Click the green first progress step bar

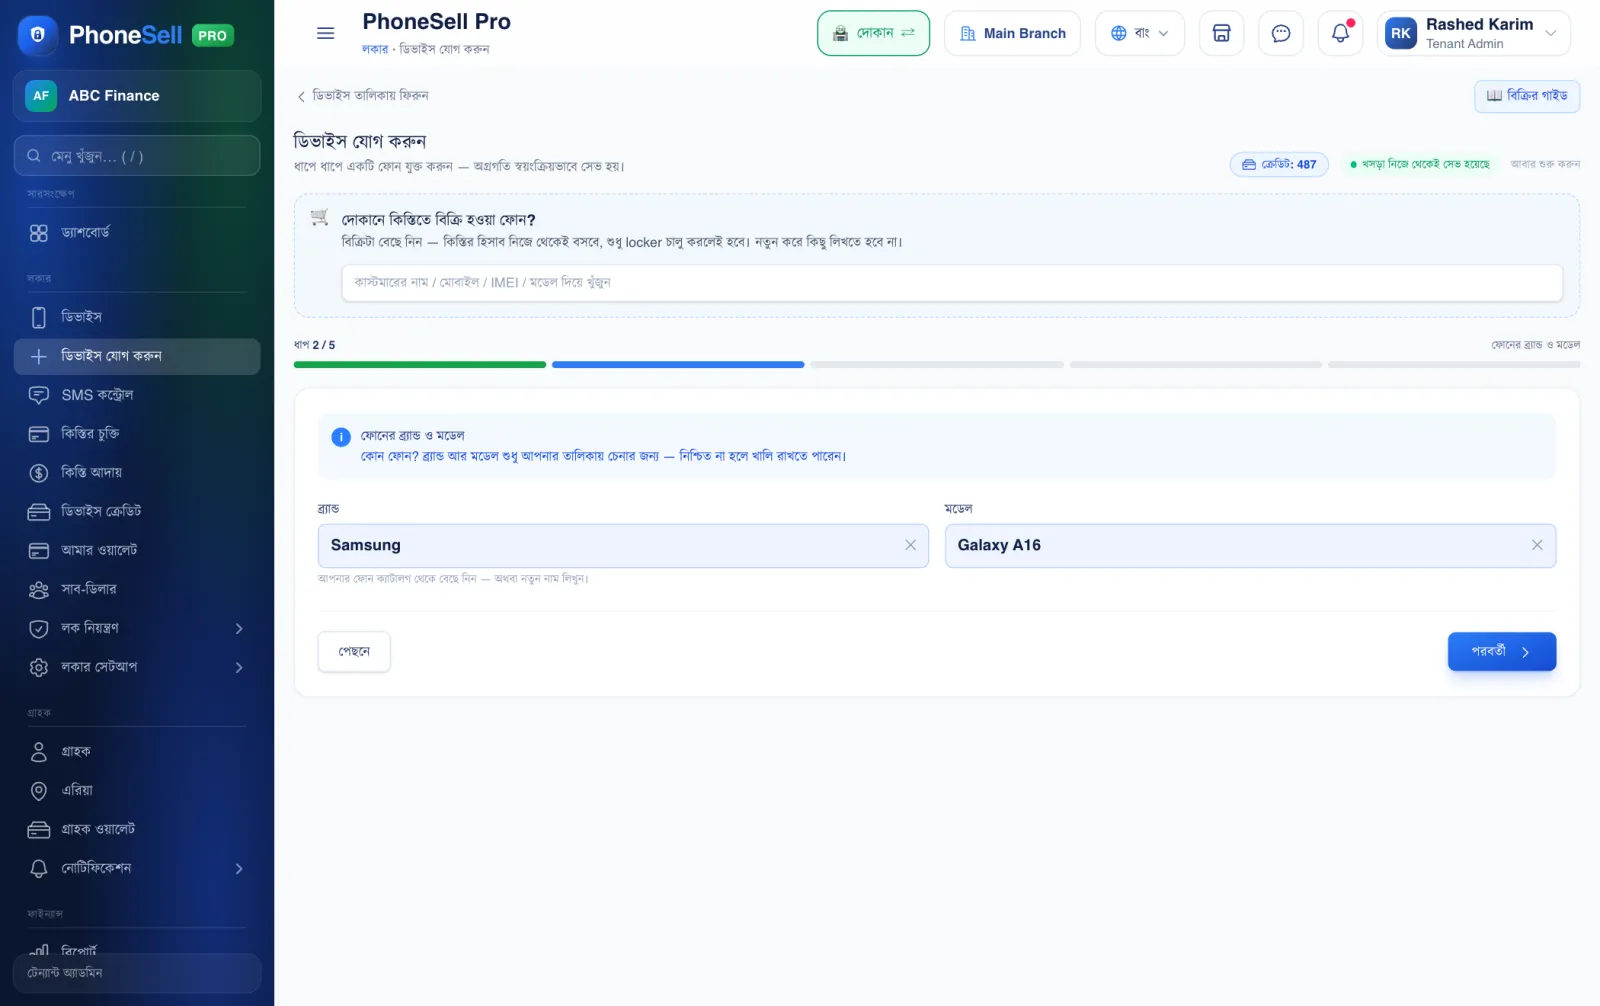pos(420,365)
